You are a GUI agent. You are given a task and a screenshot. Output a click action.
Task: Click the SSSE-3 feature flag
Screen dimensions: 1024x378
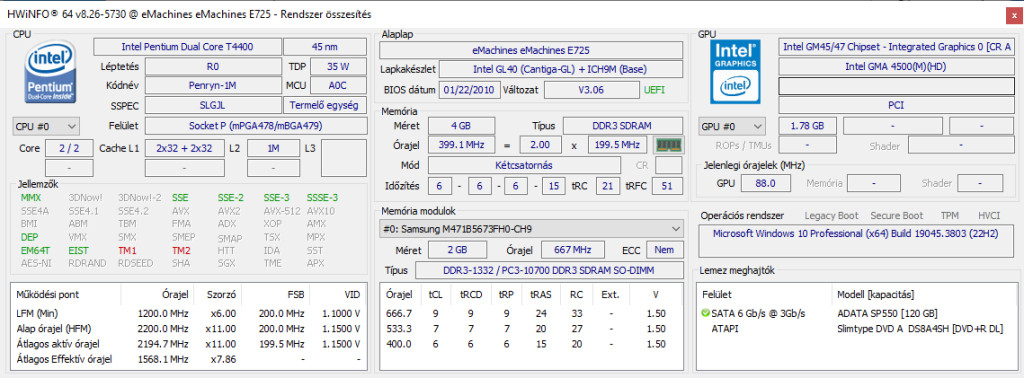(323, 197)
